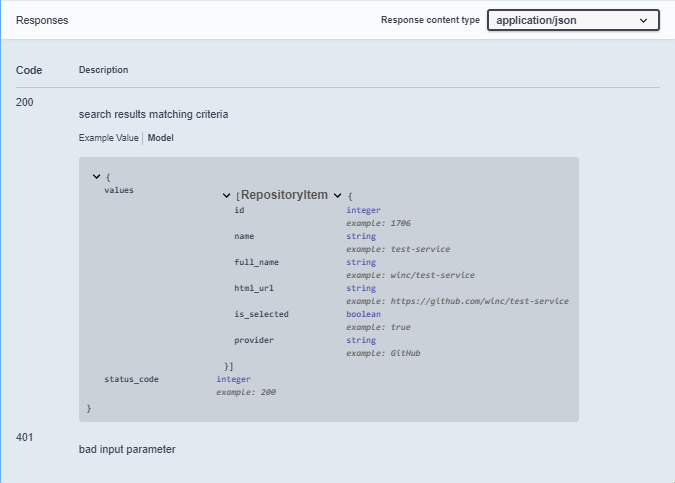Viewport: 675px width, 483px height.
Task: Click the integer type of status_code
Action: tap(233, 379)
